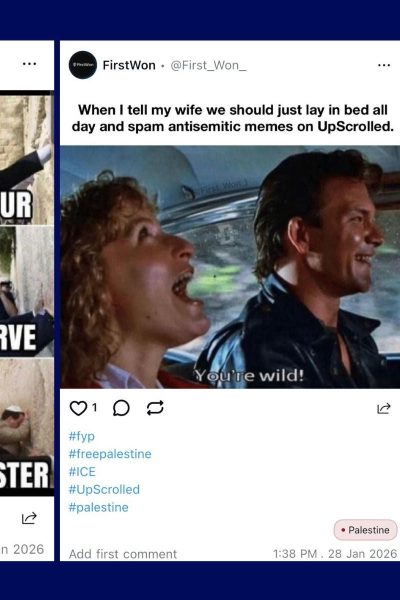Open the comment bubble on FirstWon post

coord(121,408)
